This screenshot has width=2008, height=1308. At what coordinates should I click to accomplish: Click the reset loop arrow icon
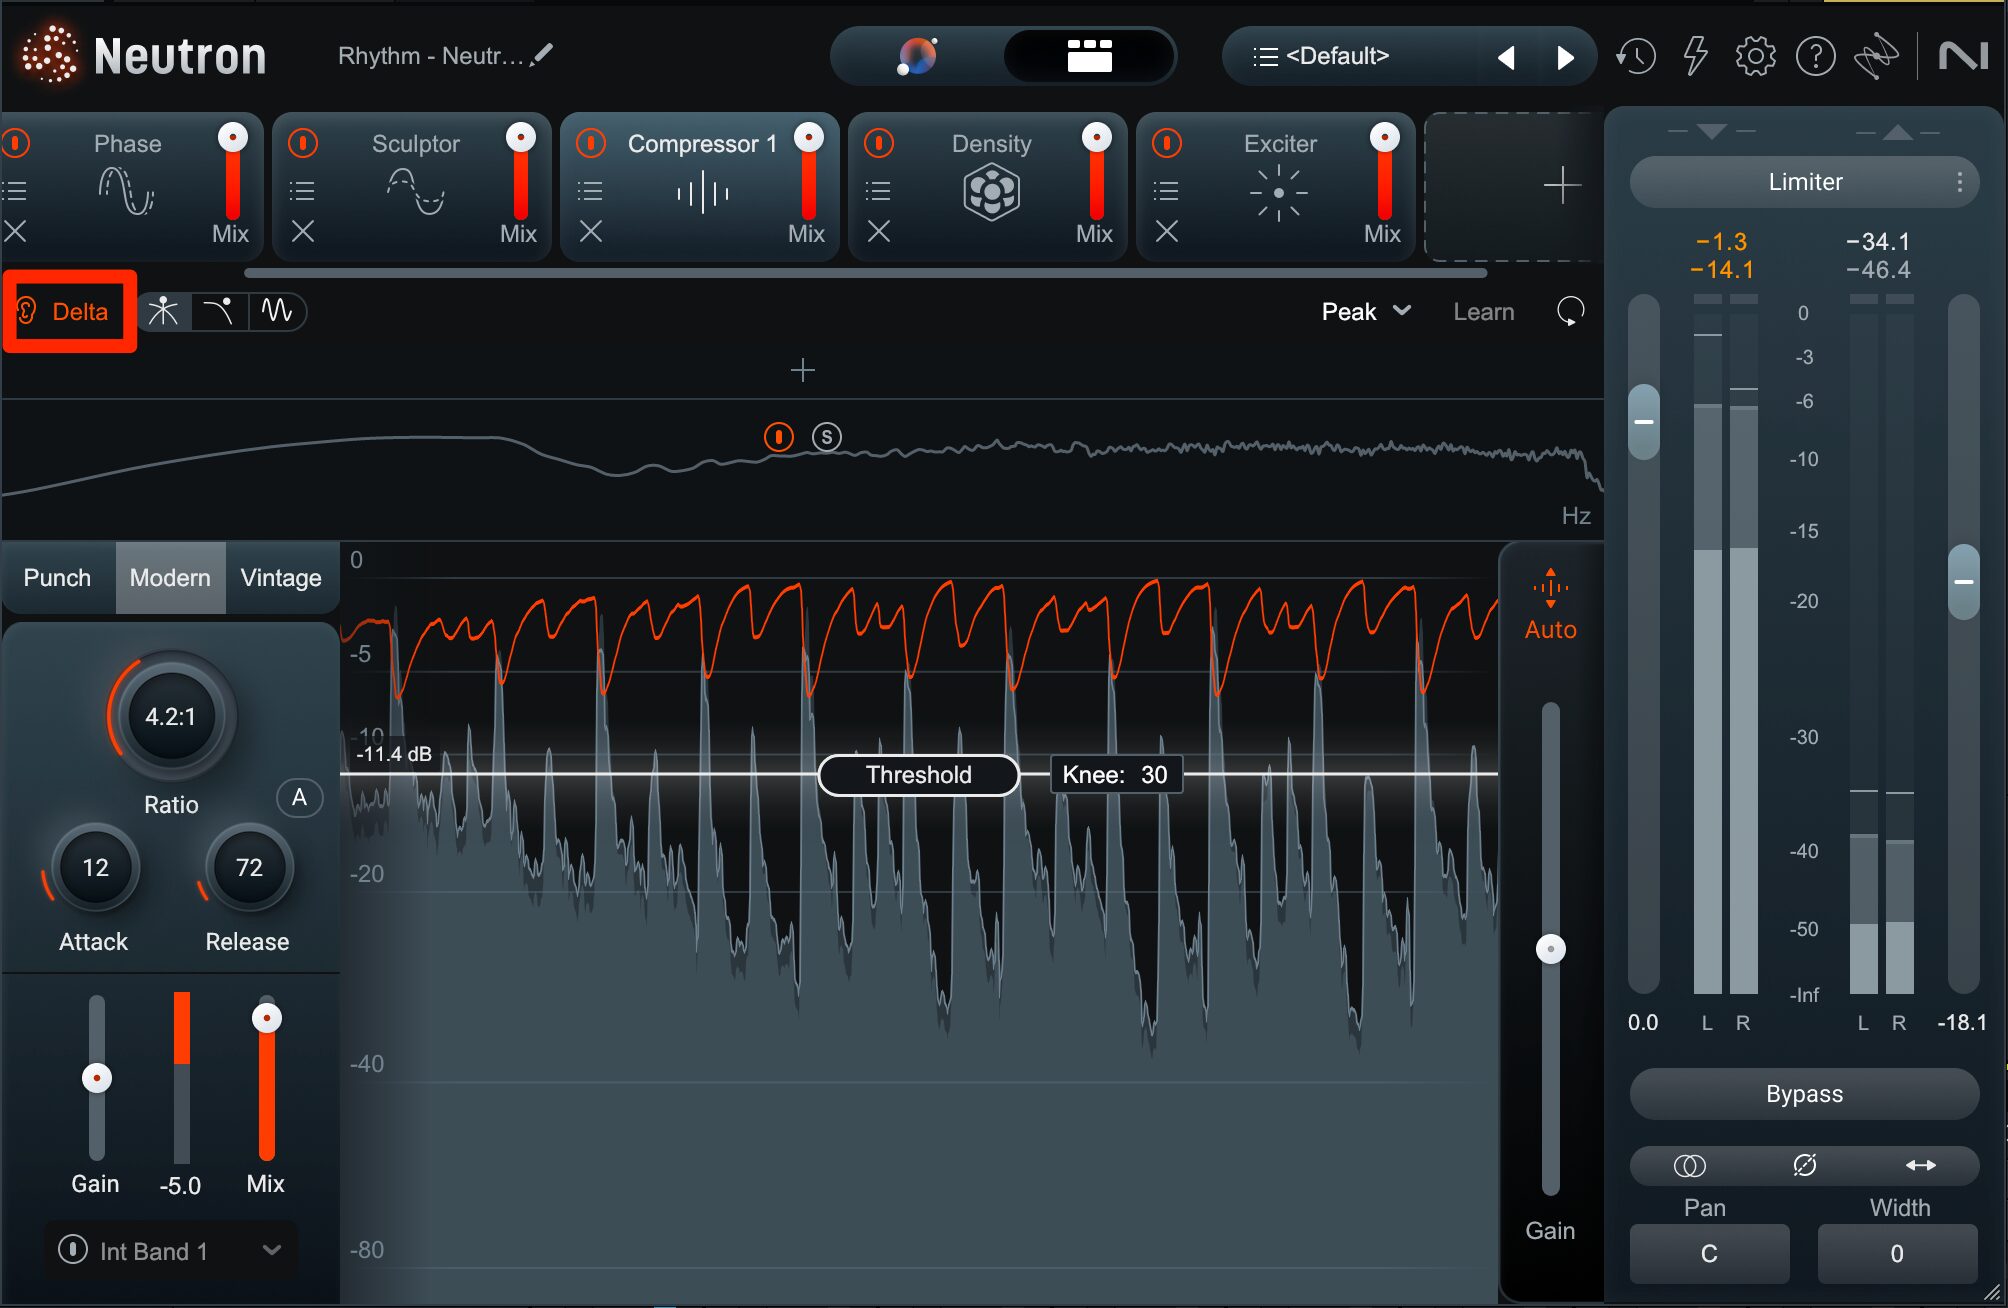(1571, 312)
